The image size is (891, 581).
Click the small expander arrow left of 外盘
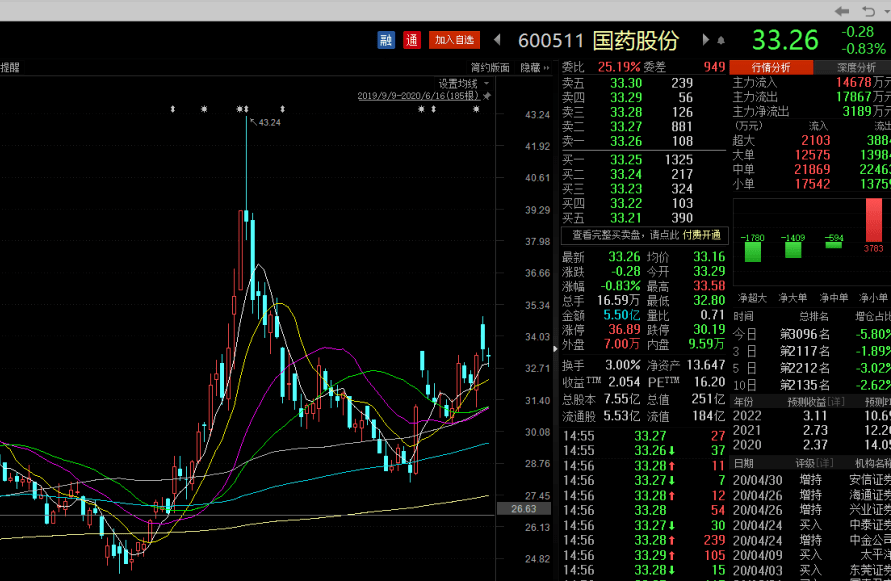(555, 348)
